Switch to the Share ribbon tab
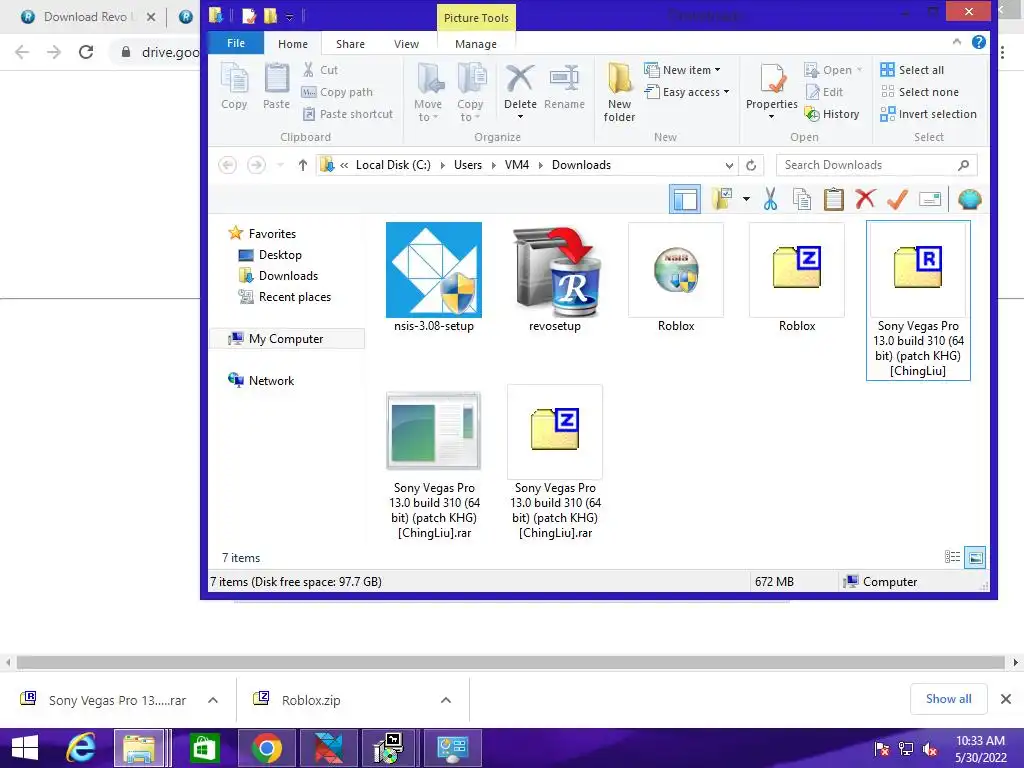 (350, 44)
